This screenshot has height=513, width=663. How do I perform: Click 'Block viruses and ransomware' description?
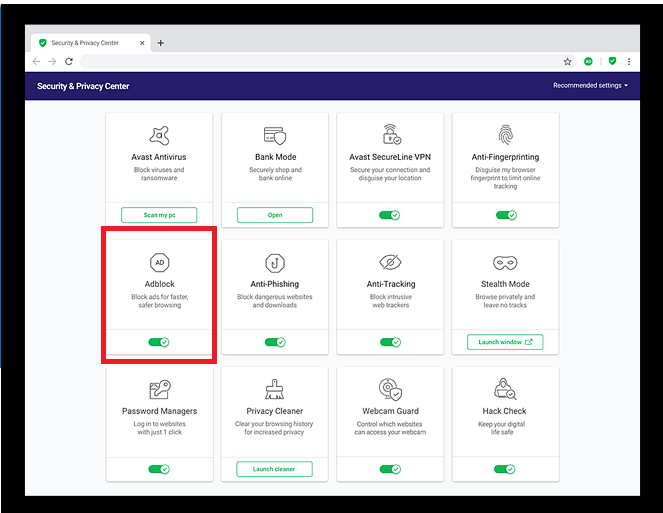coord(159,174)
